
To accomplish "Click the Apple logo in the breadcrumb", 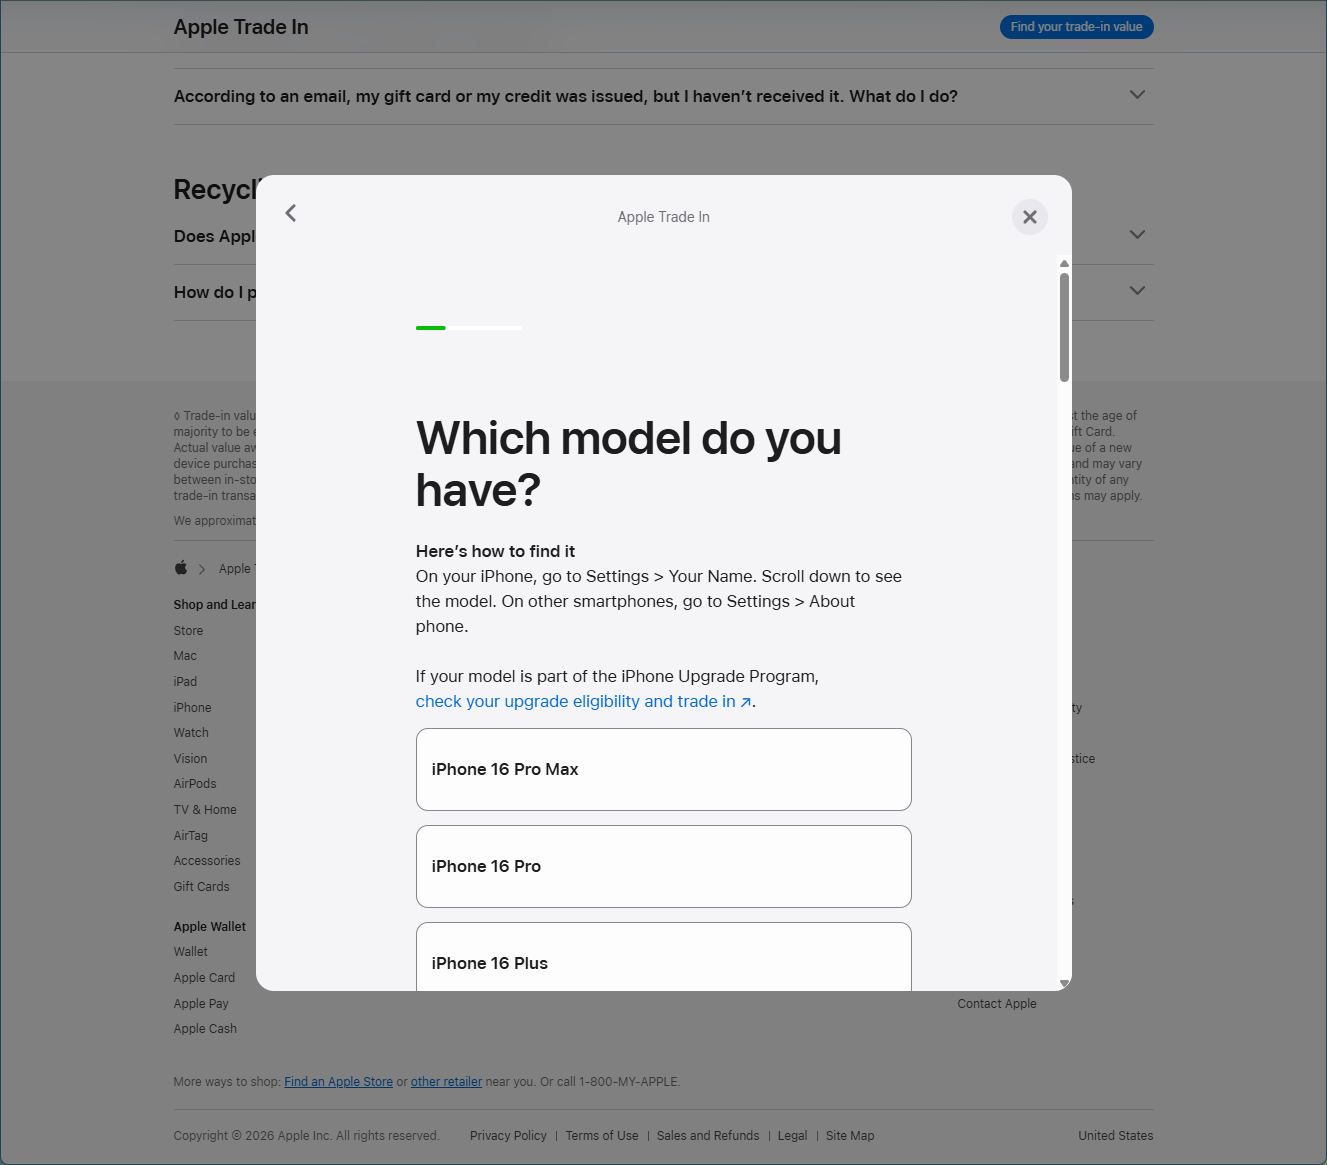I will click(181, 568).
